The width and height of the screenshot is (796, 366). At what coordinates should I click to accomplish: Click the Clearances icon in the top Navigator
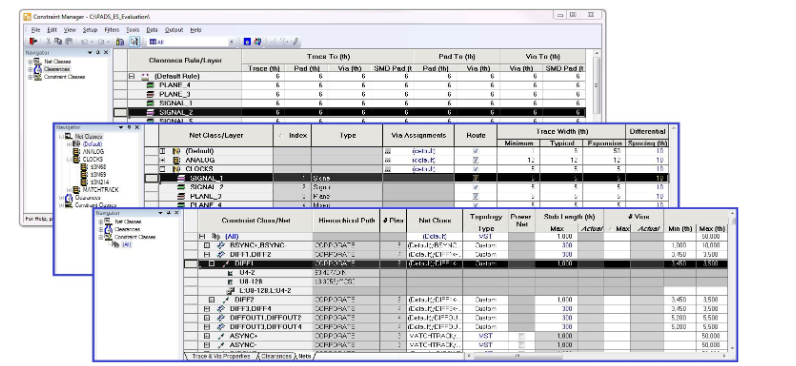pyautogui.click(x=37, y=69)
